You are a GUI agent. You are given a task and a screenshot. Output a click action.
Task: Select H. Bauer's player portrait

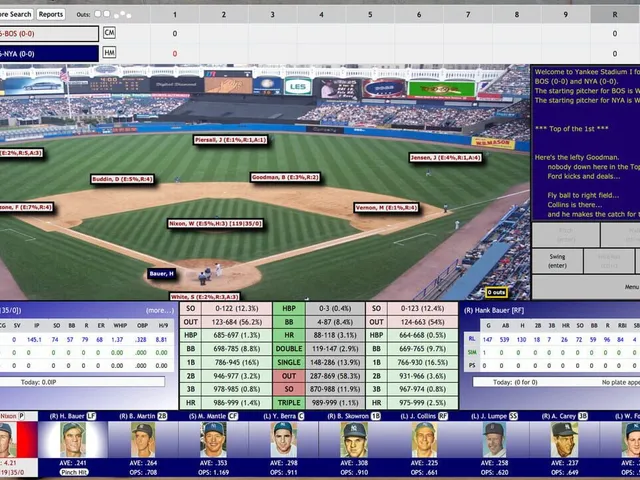pyautogui.click(x=73, y=439)
